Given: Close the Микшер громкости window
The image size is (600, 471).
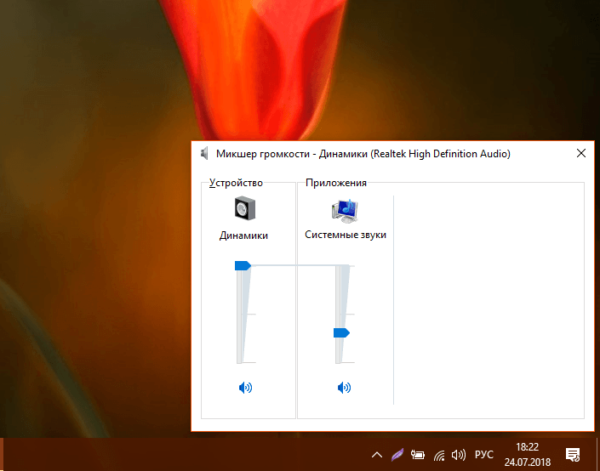Looking at the screenshot, I should [x=581, y=153].
